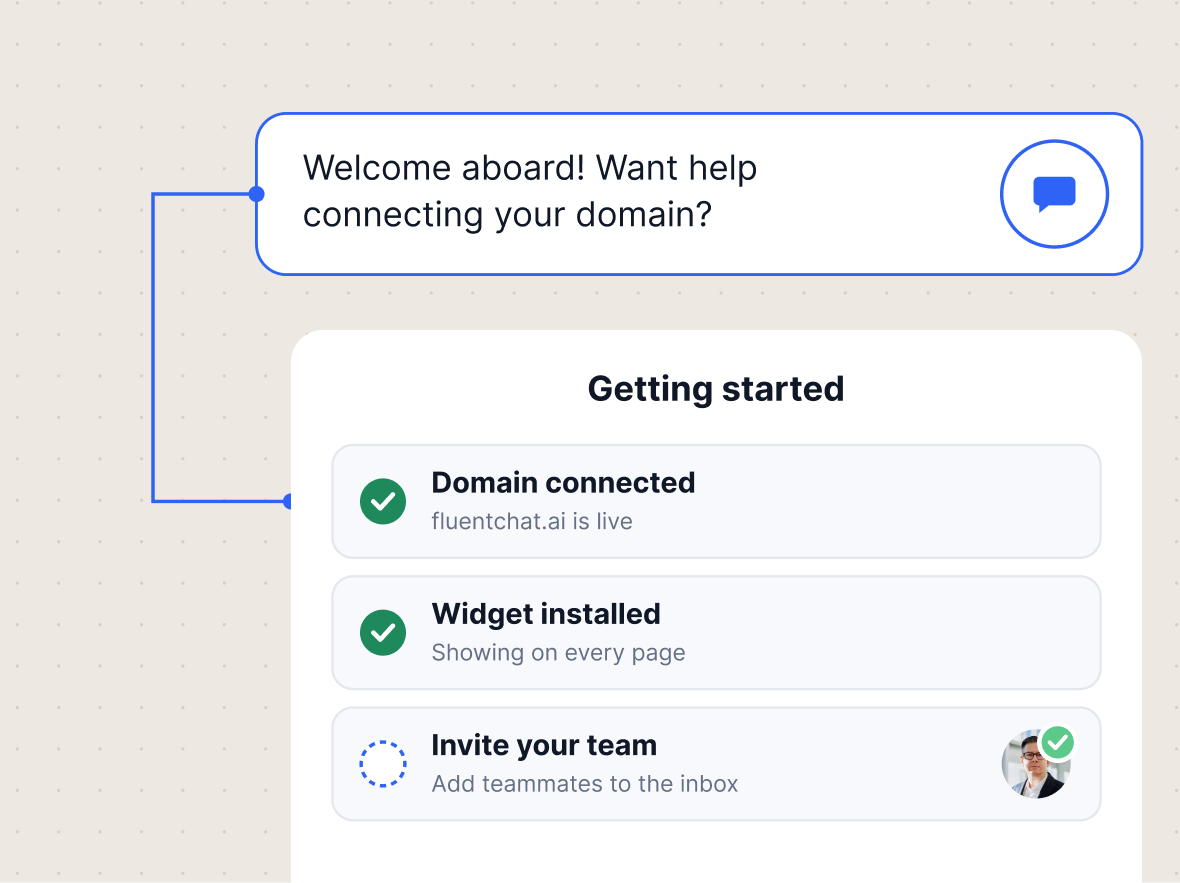This screenshot has width=1180, height=883.
Task: Select the Domain connected card
Action: click(x=716, y=501)
